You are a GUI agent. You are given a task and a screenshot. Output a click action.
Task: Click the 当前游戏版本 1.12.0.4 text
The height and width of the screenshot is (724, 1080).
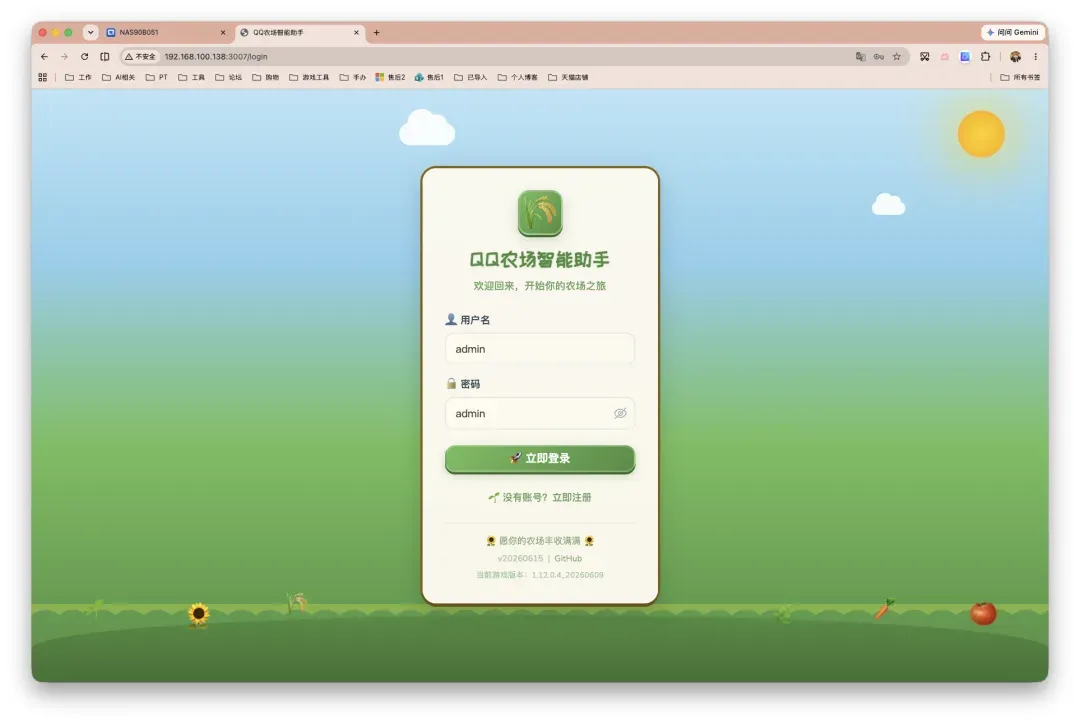(x=540, y=575)
